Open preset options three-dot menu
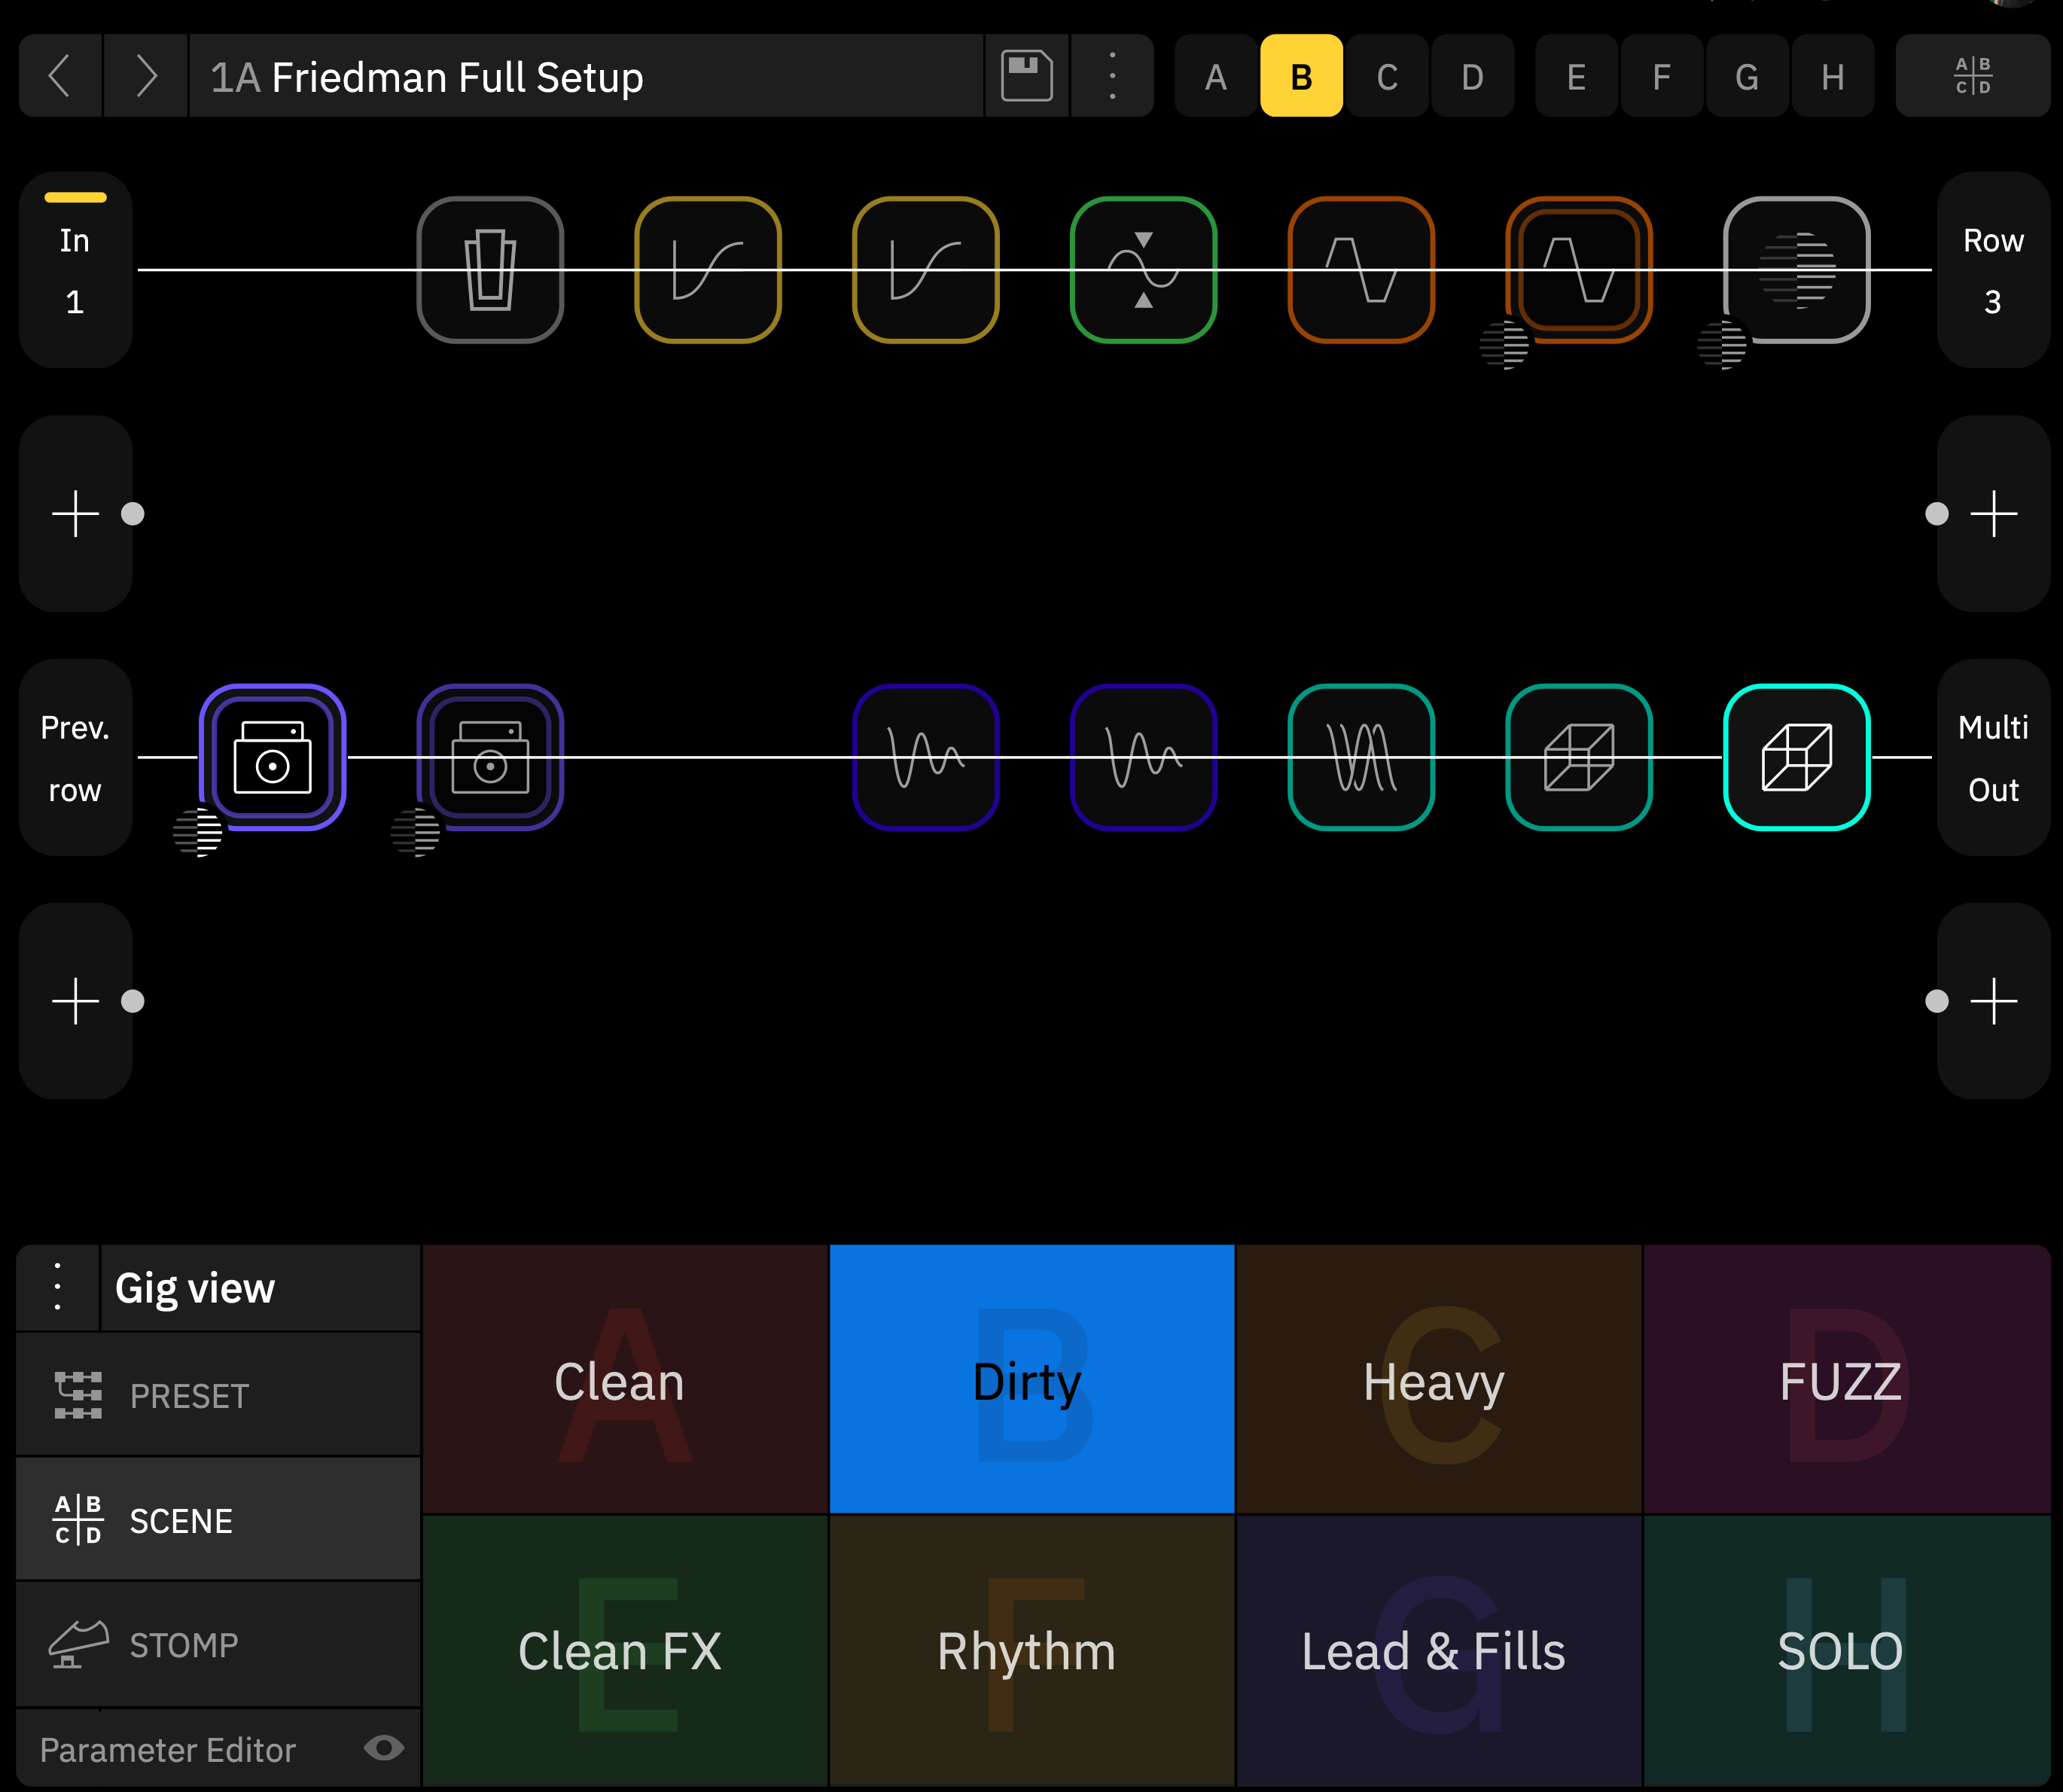 (x=1112, y=76)
